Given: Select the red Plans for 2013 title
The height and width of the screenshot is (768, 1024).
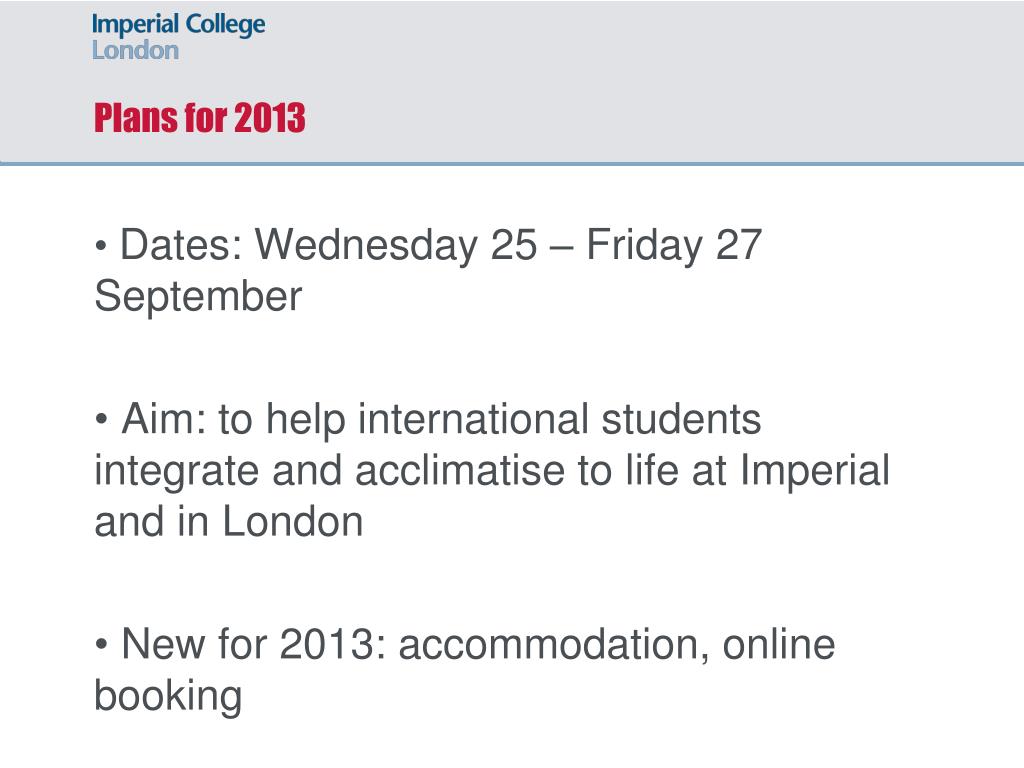Looking at the screenshot, I should pyautogui.click(x=199, y=118).
